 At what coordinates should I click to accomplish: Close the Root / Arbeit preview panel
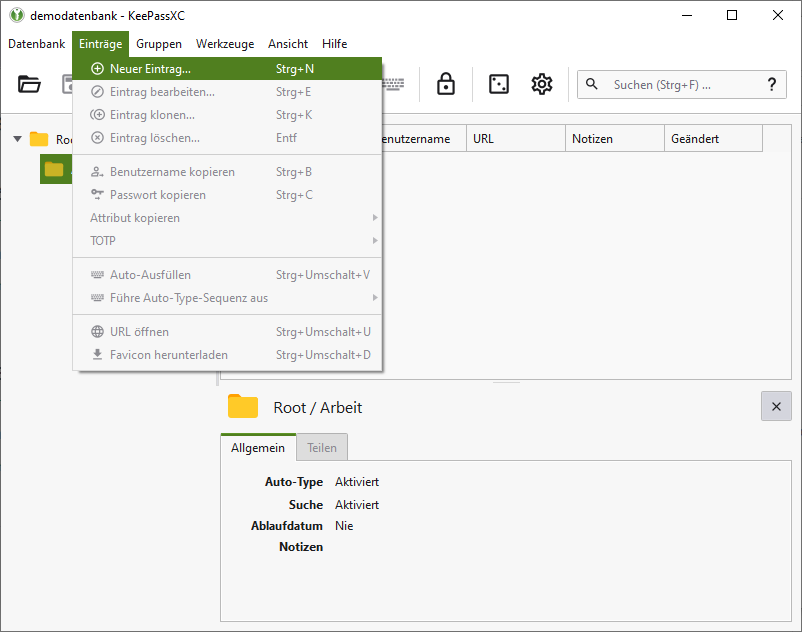pos(776,406)
